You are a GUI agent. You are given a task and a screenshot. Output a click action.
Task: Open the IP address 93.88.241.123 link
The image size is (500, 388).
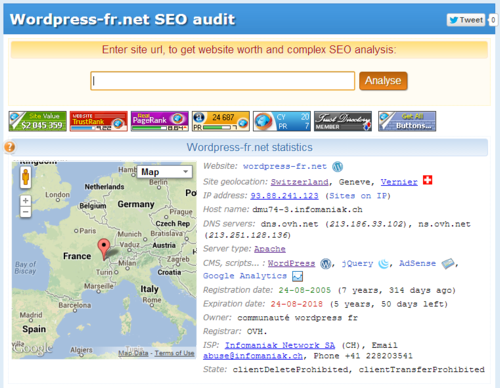tap(284, 196)
